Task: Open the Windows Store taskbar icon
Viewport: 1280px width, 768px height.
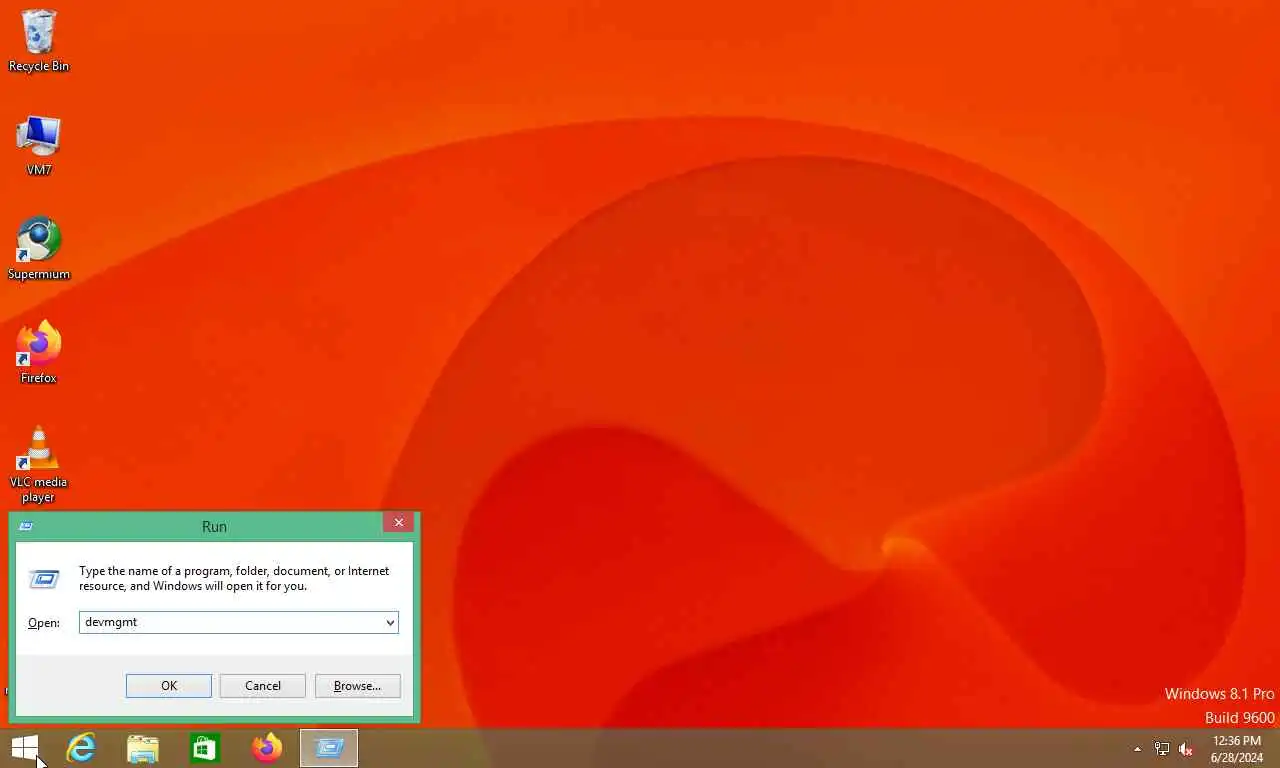Action: click(205, 747)
